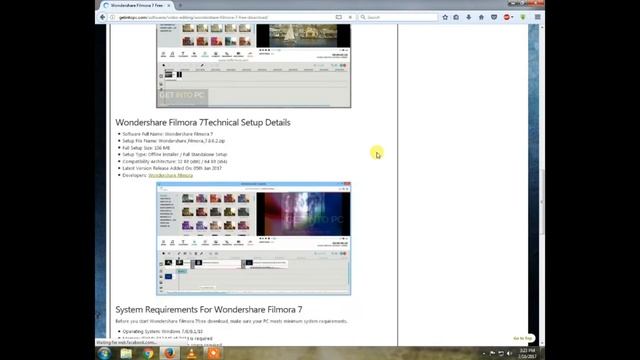
Task: Click the Setup Type Offline Installer list item
Action: point(175,154)
